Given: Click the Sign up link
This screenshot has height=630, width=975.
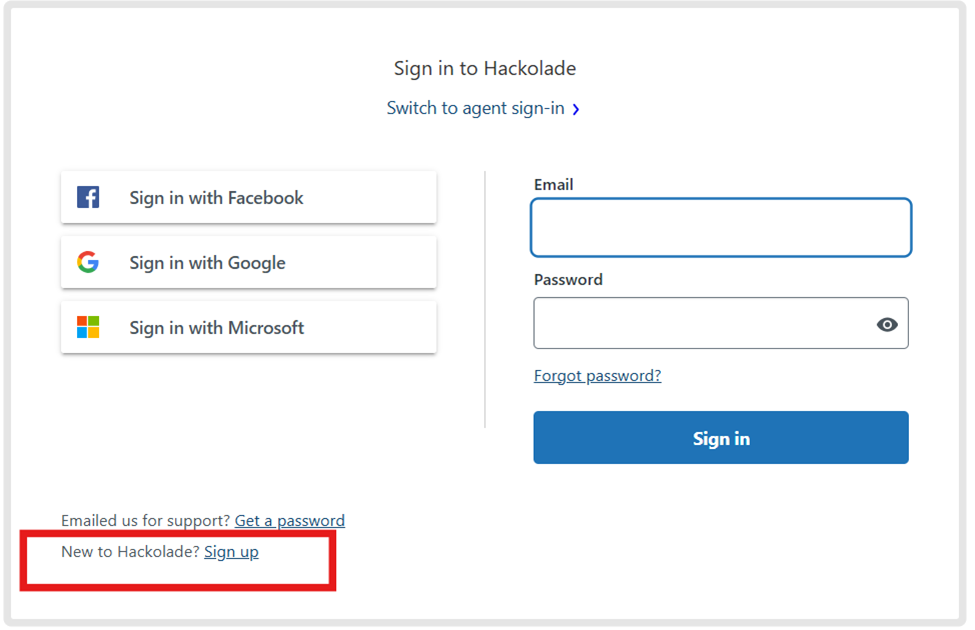Looking at the screenshot, I should pos(231,552).
